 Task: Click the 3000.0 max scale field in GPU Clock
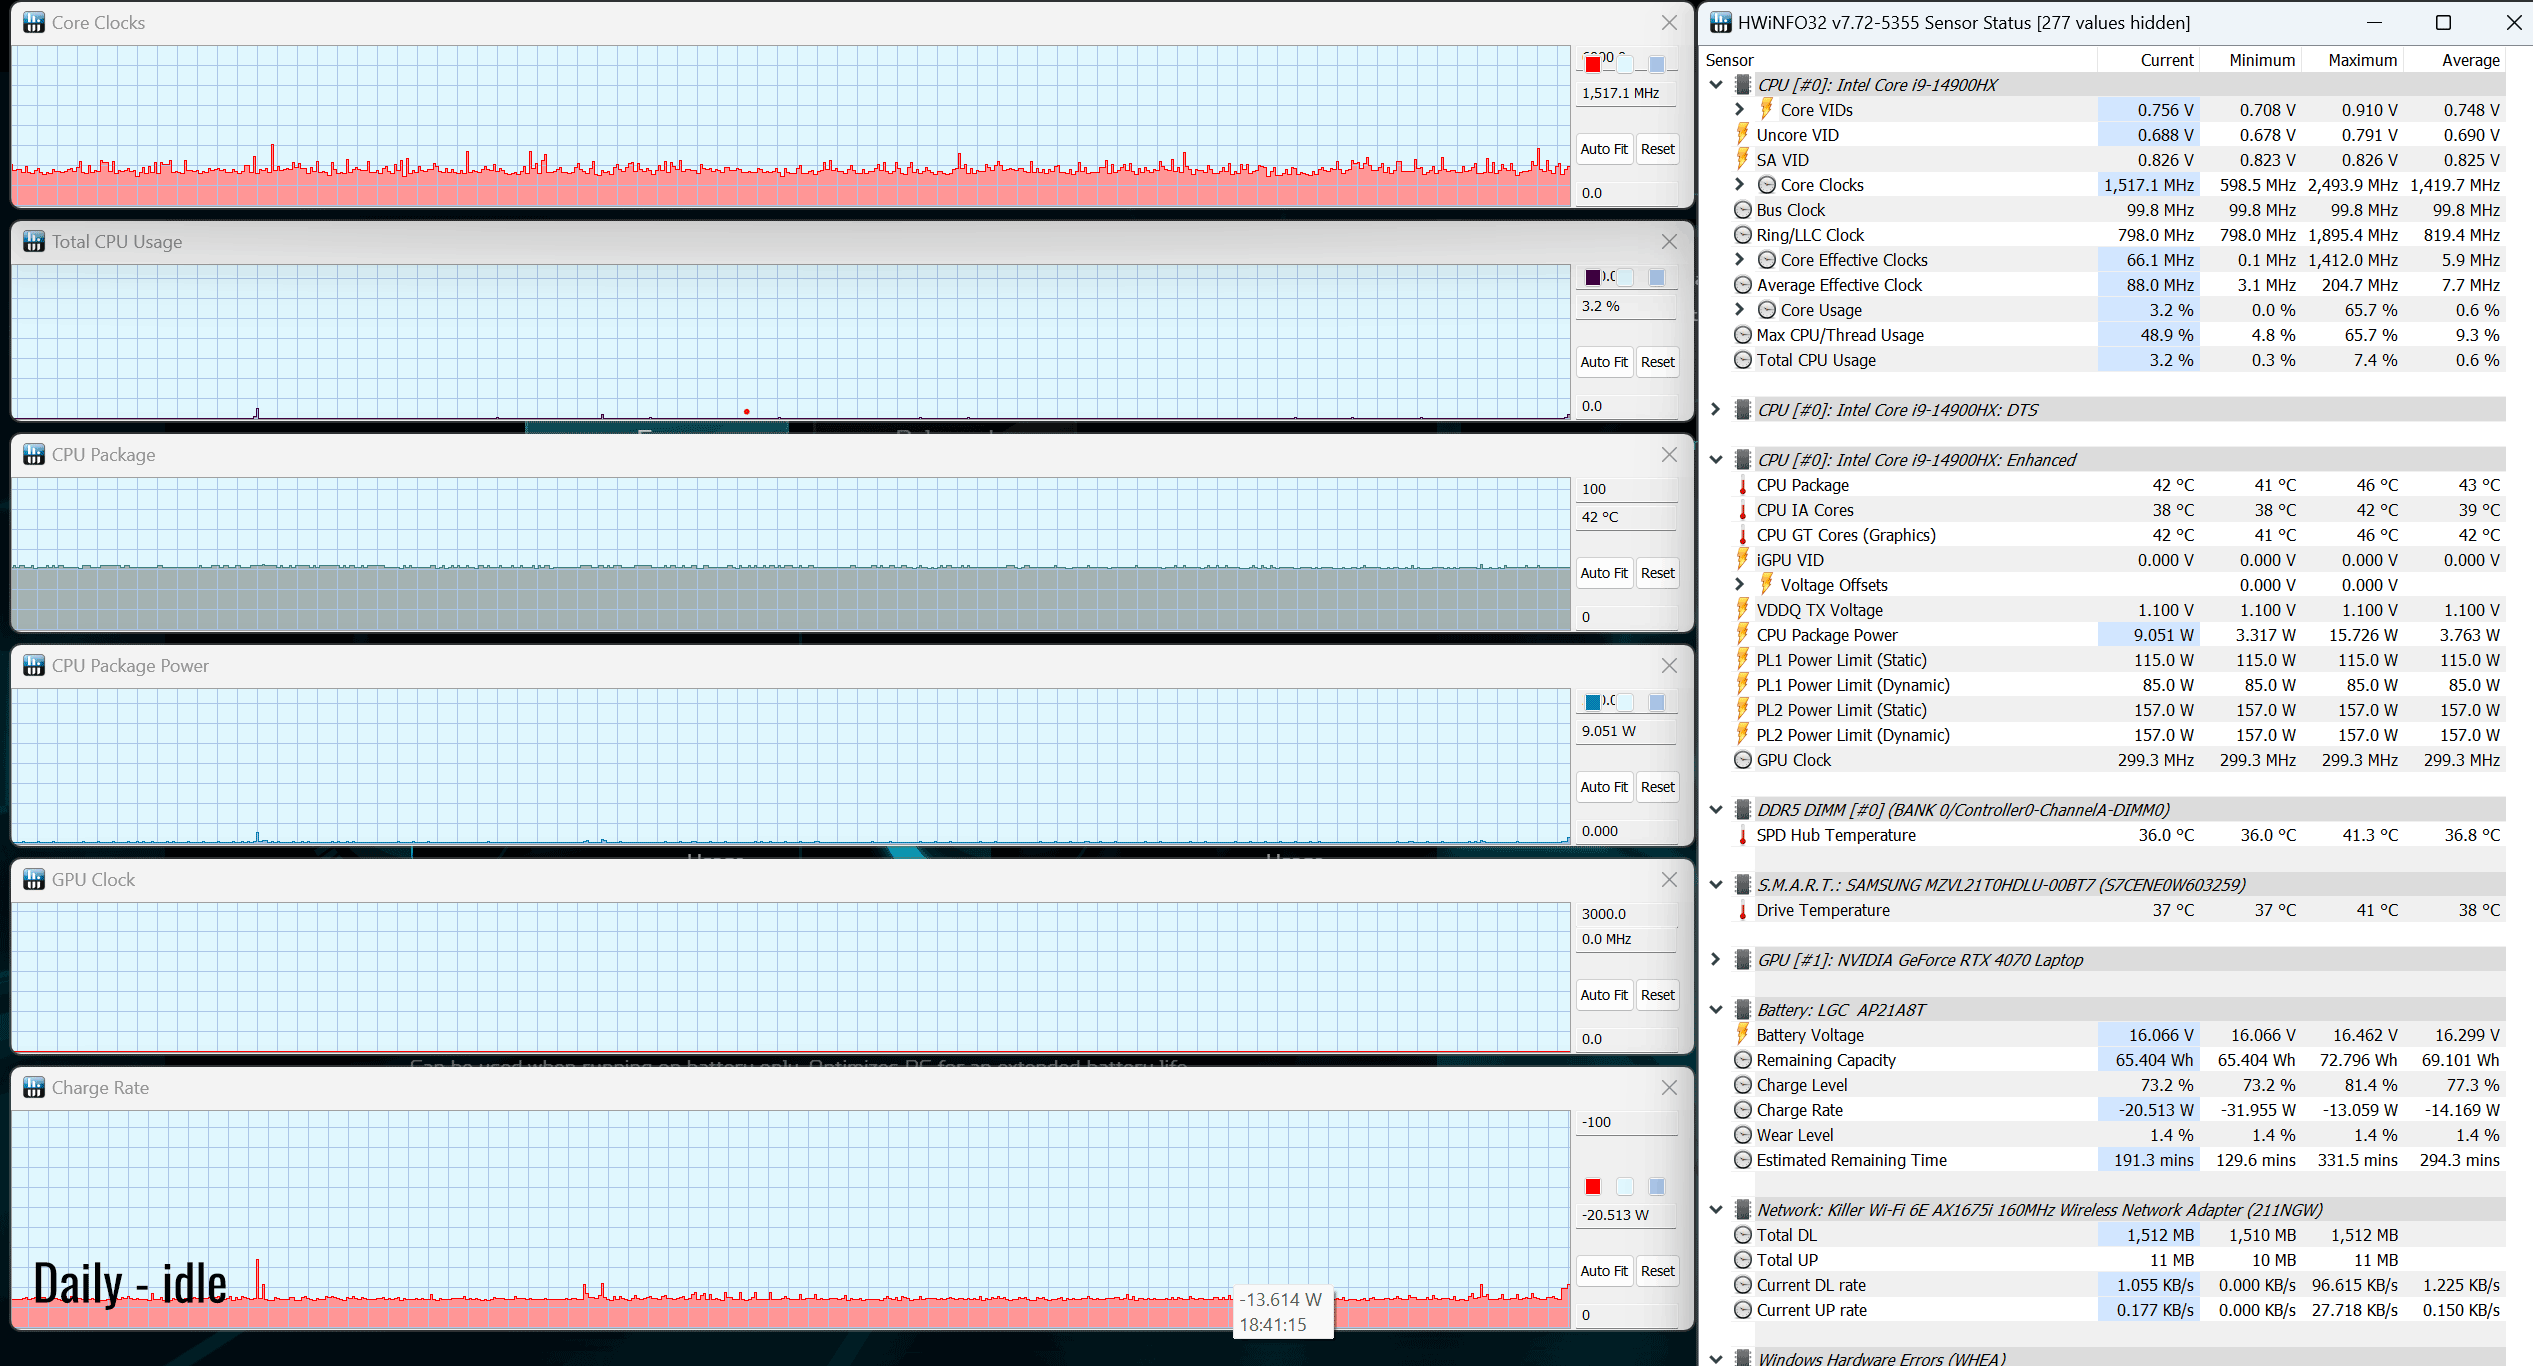1627,914
